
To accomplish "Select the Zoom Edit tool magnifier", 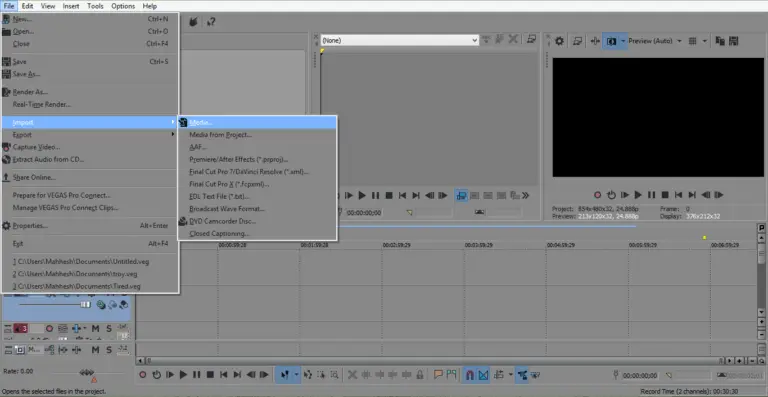I will 335,375.
